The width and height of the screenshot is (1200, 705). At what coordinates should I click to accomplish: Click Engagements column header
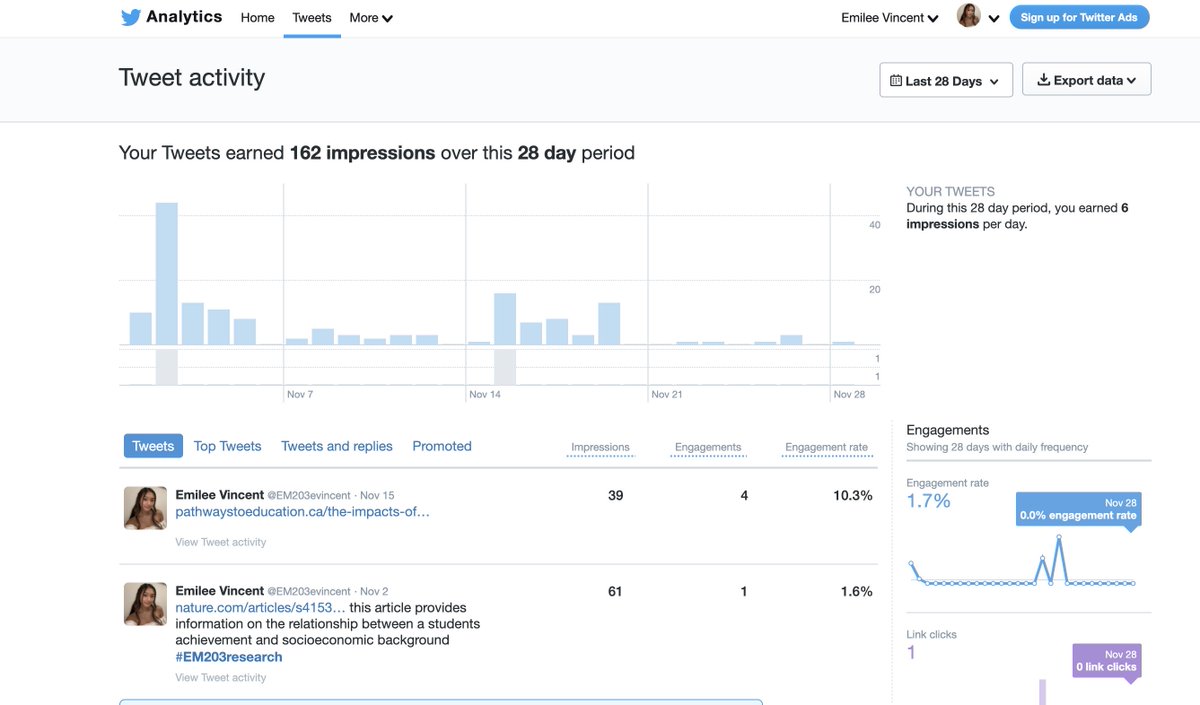[x=708, y=448]
